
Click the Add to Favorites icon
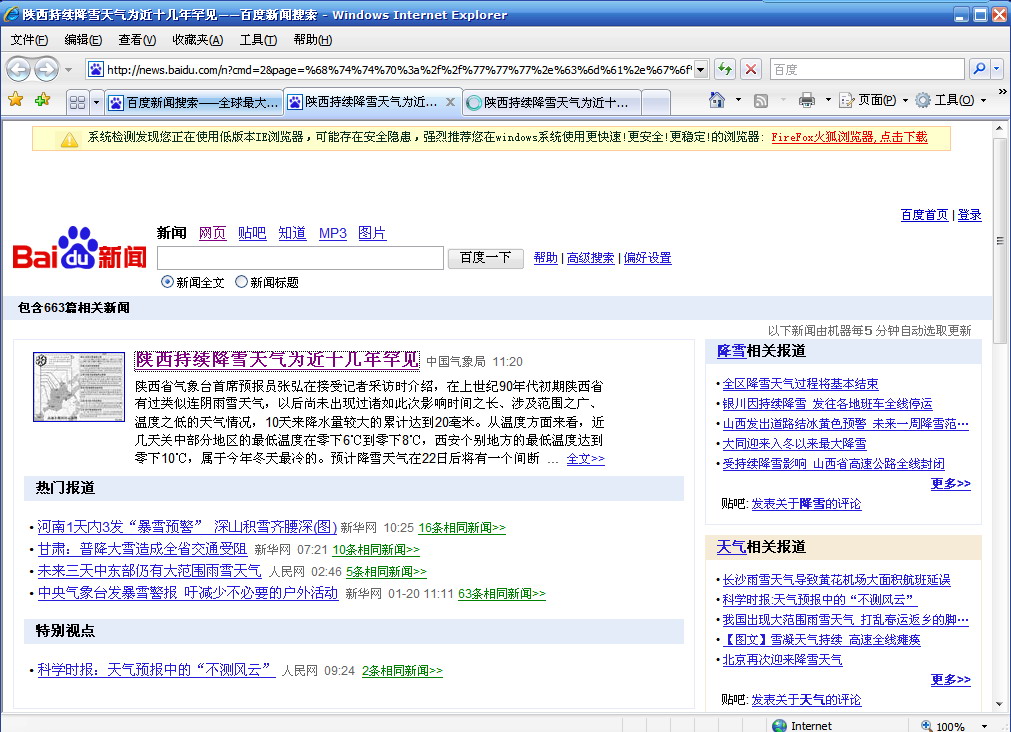coord(43,100)
